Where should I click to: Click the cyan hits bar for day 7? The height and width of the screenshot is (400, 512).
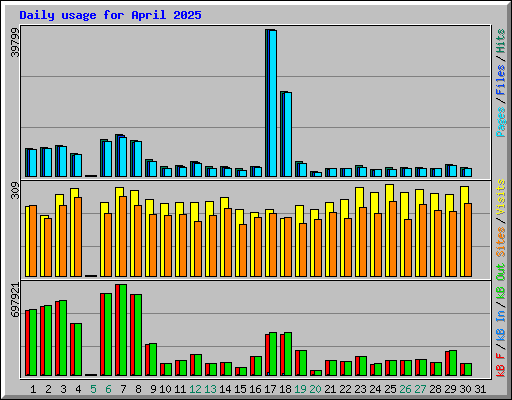[x=123, y=157]
